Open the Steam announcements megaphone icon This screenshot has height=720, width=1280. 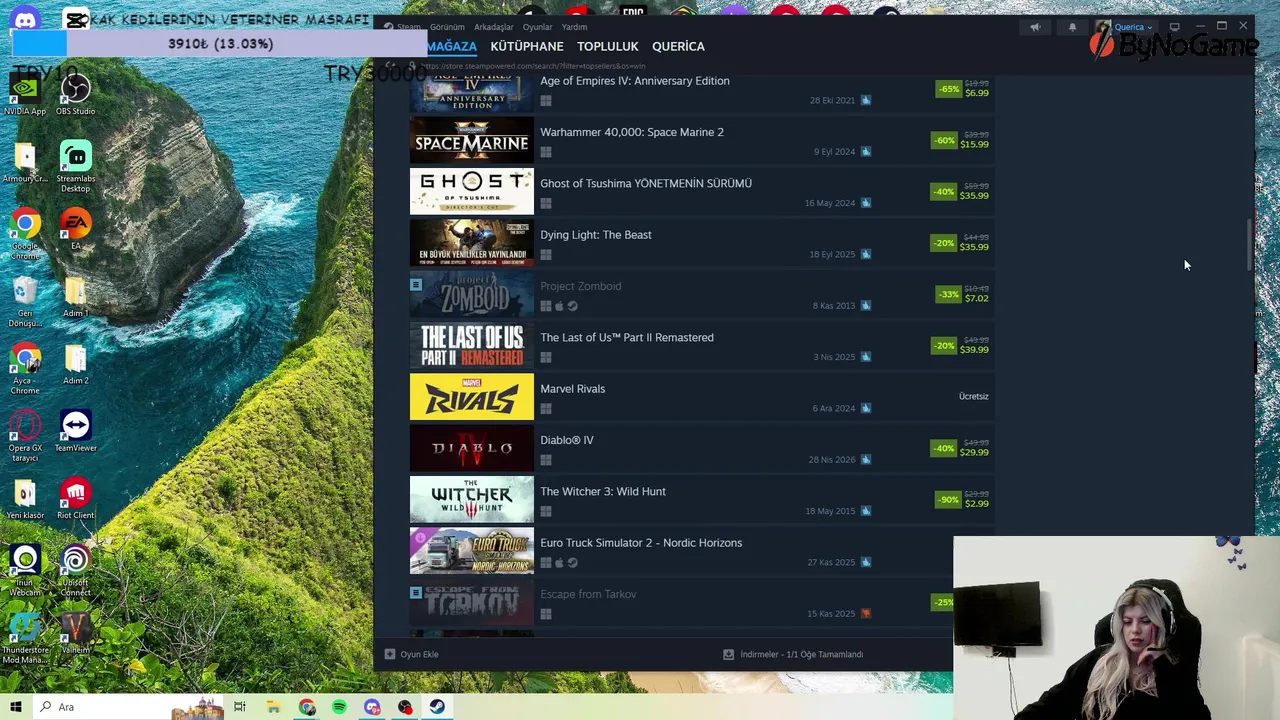click(x=1035, y=27)
